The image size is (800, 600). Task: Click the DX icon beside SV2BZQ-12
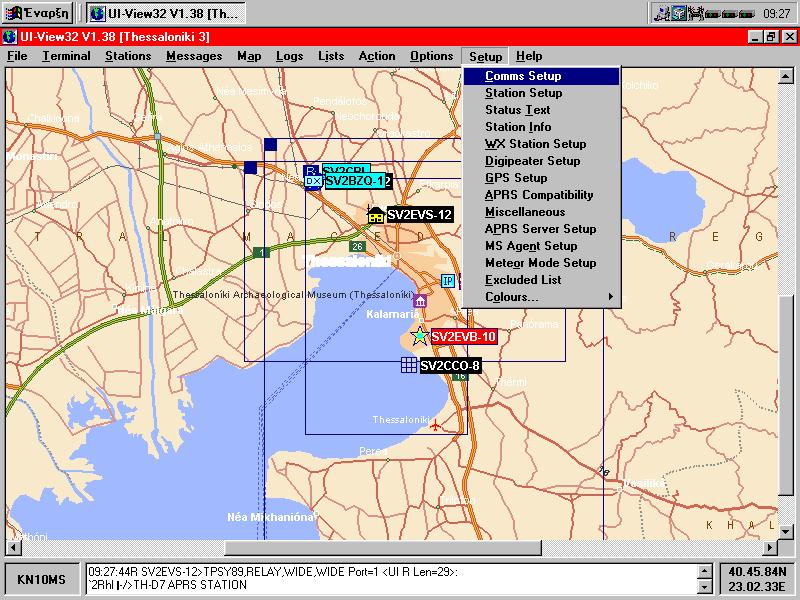point(313,181)
